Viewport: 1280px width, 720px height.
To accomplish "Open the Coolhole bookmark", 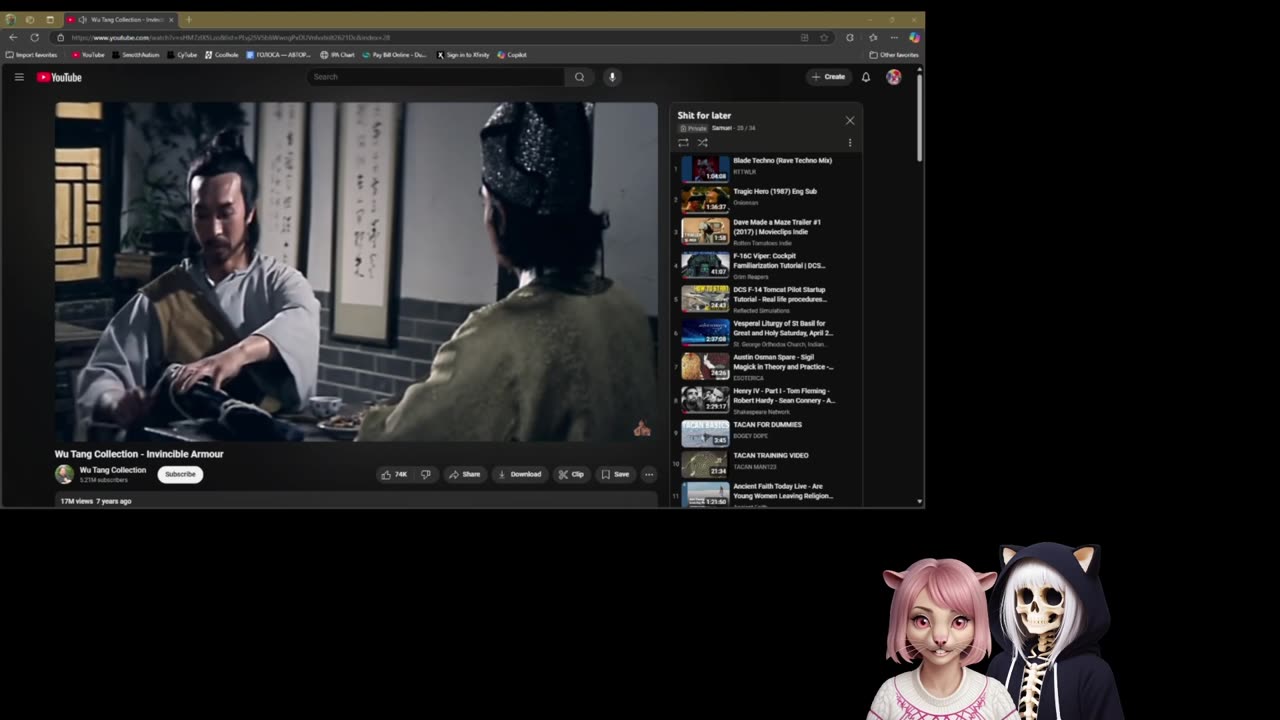I will point(222,55).
